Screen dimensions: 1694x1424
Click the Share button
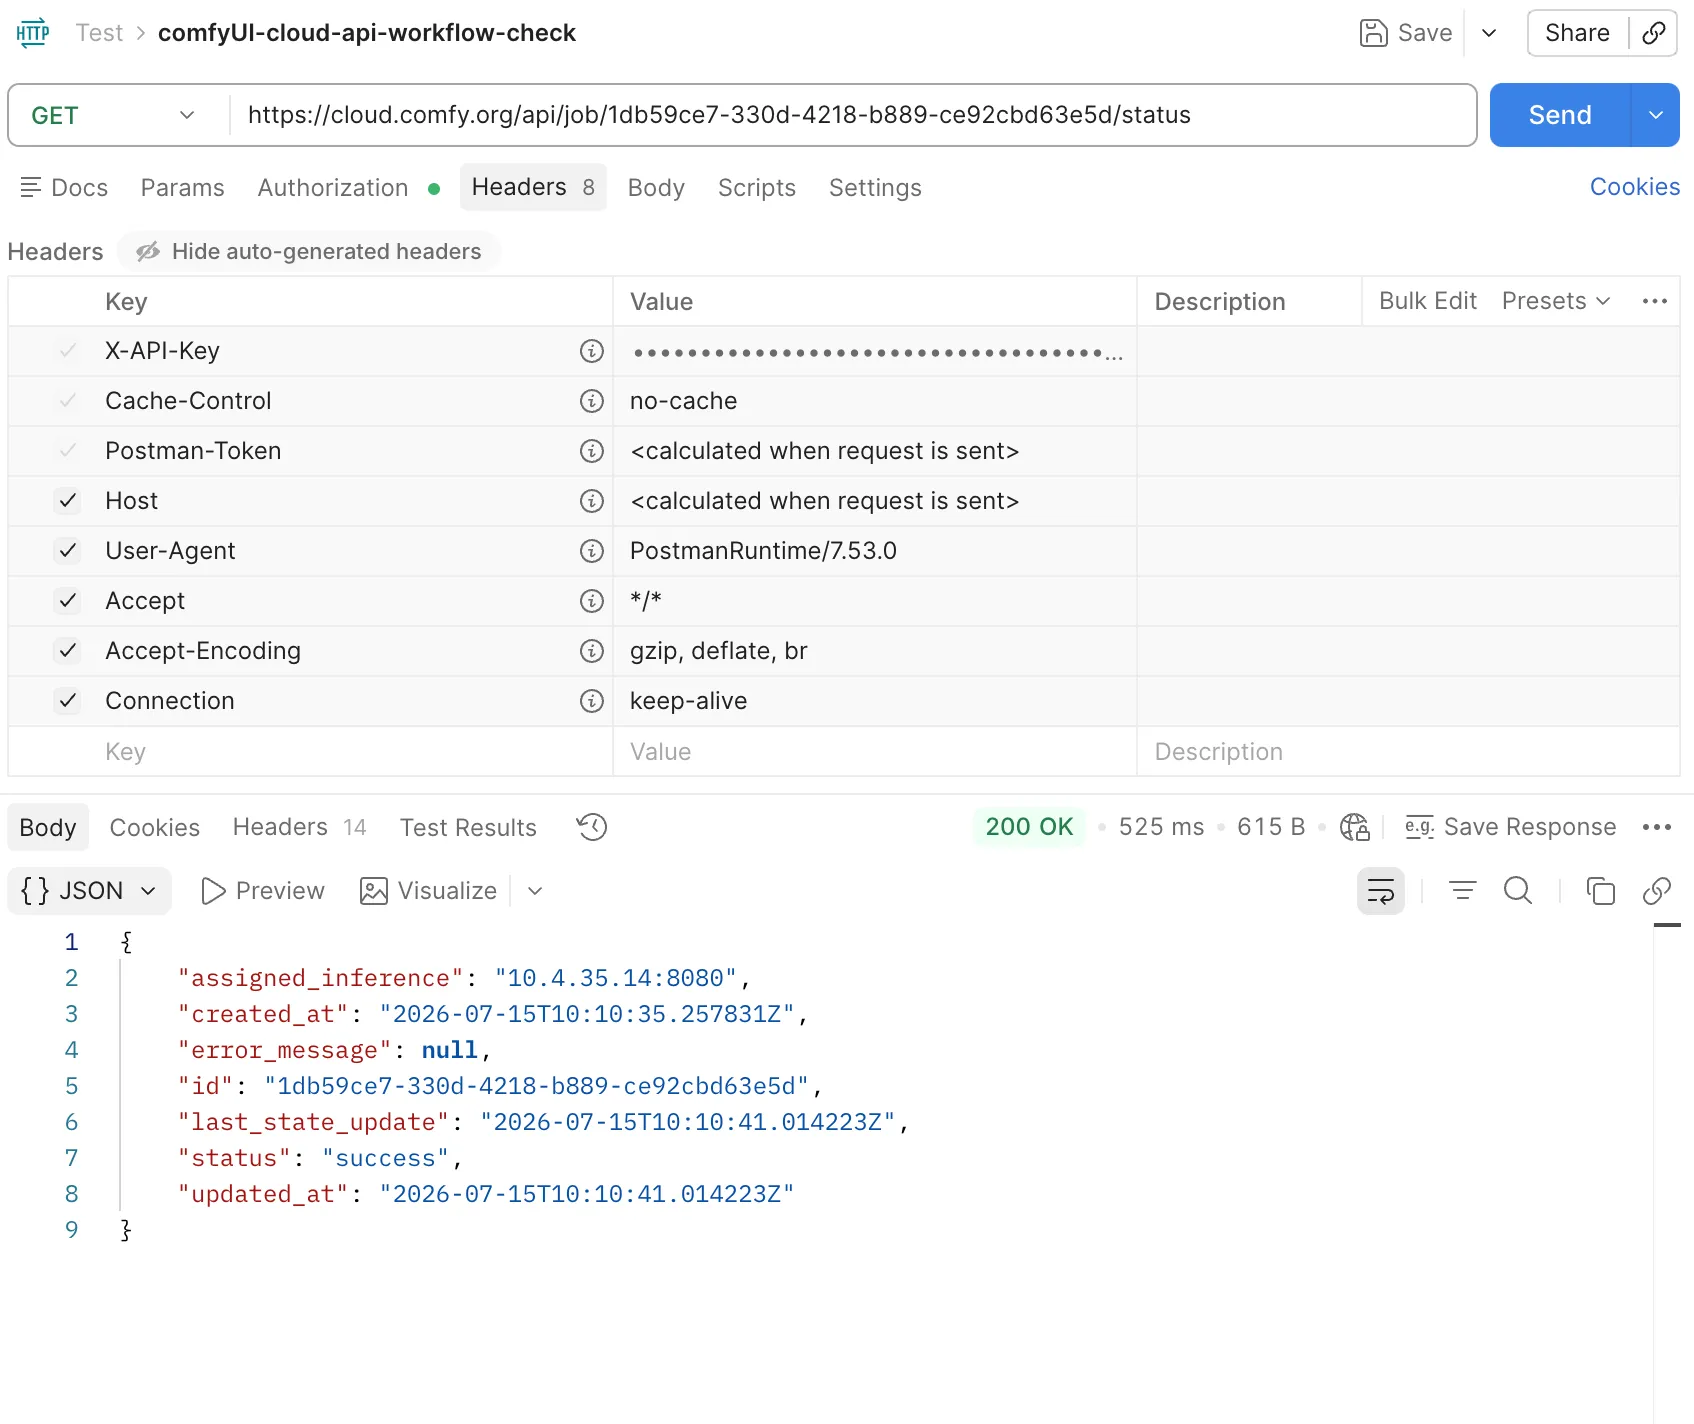1577,33
